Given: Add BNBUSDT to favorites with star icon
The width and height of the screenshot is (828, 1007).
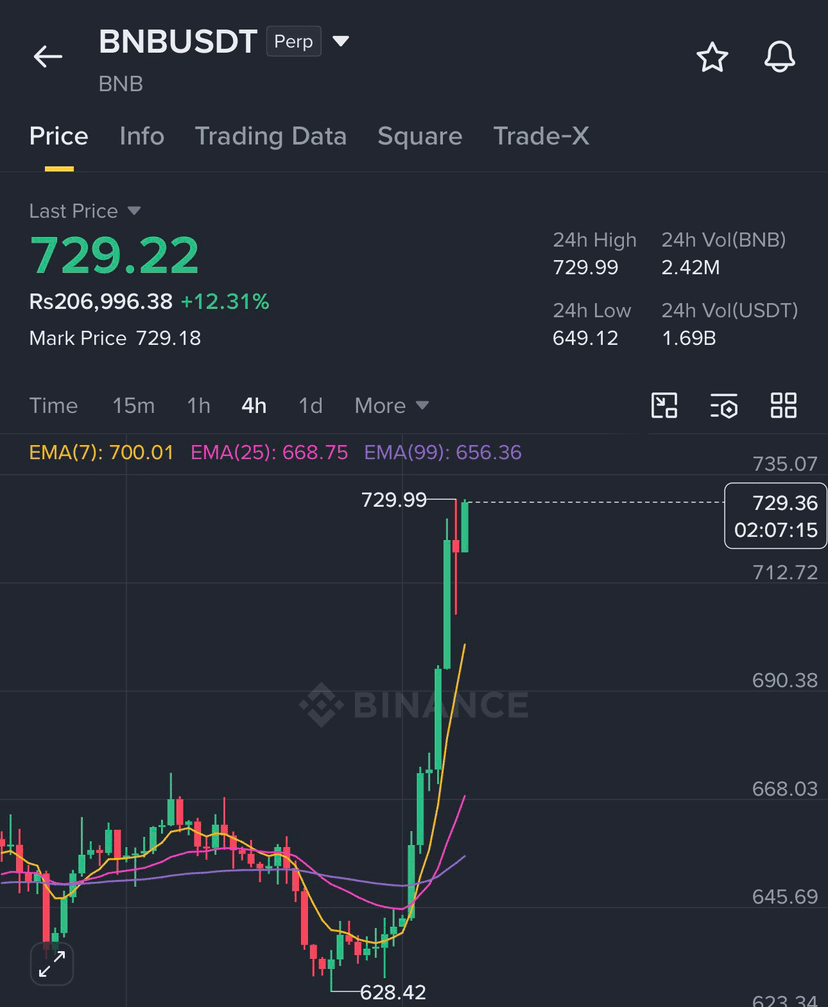Looking at the screenshot, I should (712, 57).
